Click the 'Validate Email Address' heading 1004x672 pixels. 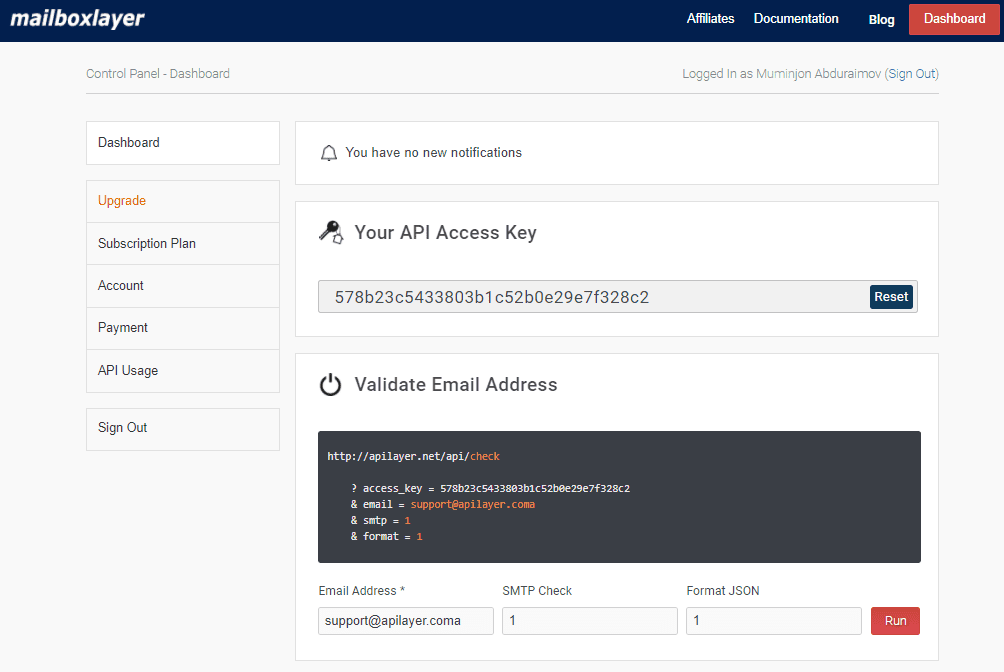coord(456,384)
